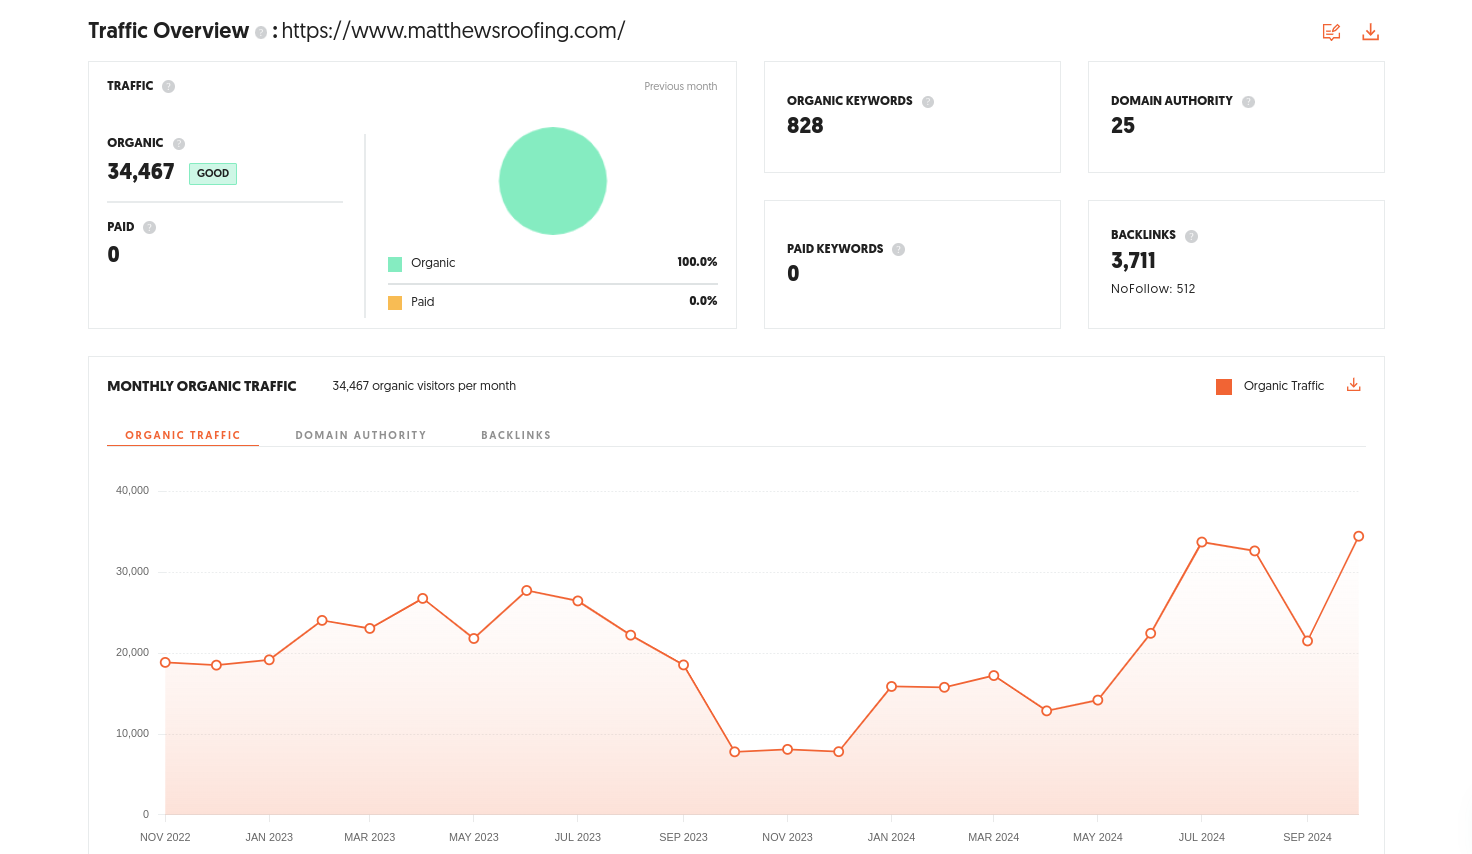Click the 40,000 y-axis label
The height and width of the screenshot is (854, 1472).
132,490
